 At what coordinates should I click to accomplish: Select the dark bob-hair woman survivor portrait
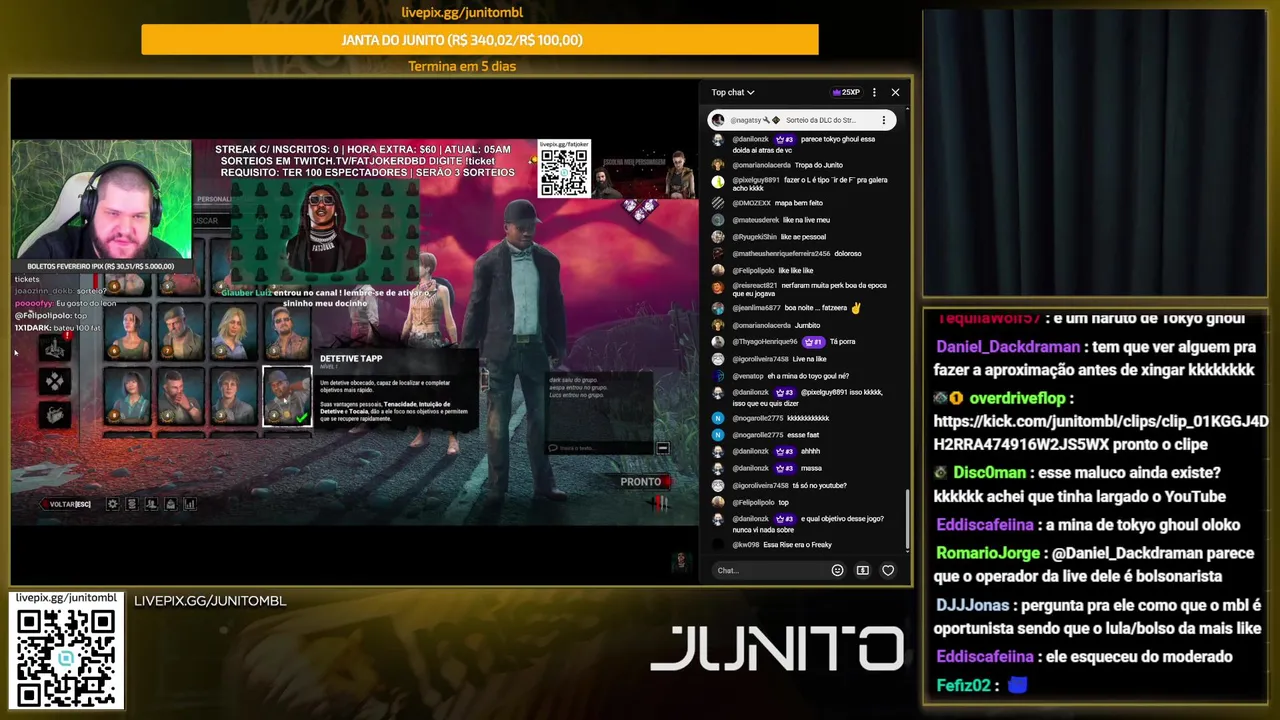128,396
